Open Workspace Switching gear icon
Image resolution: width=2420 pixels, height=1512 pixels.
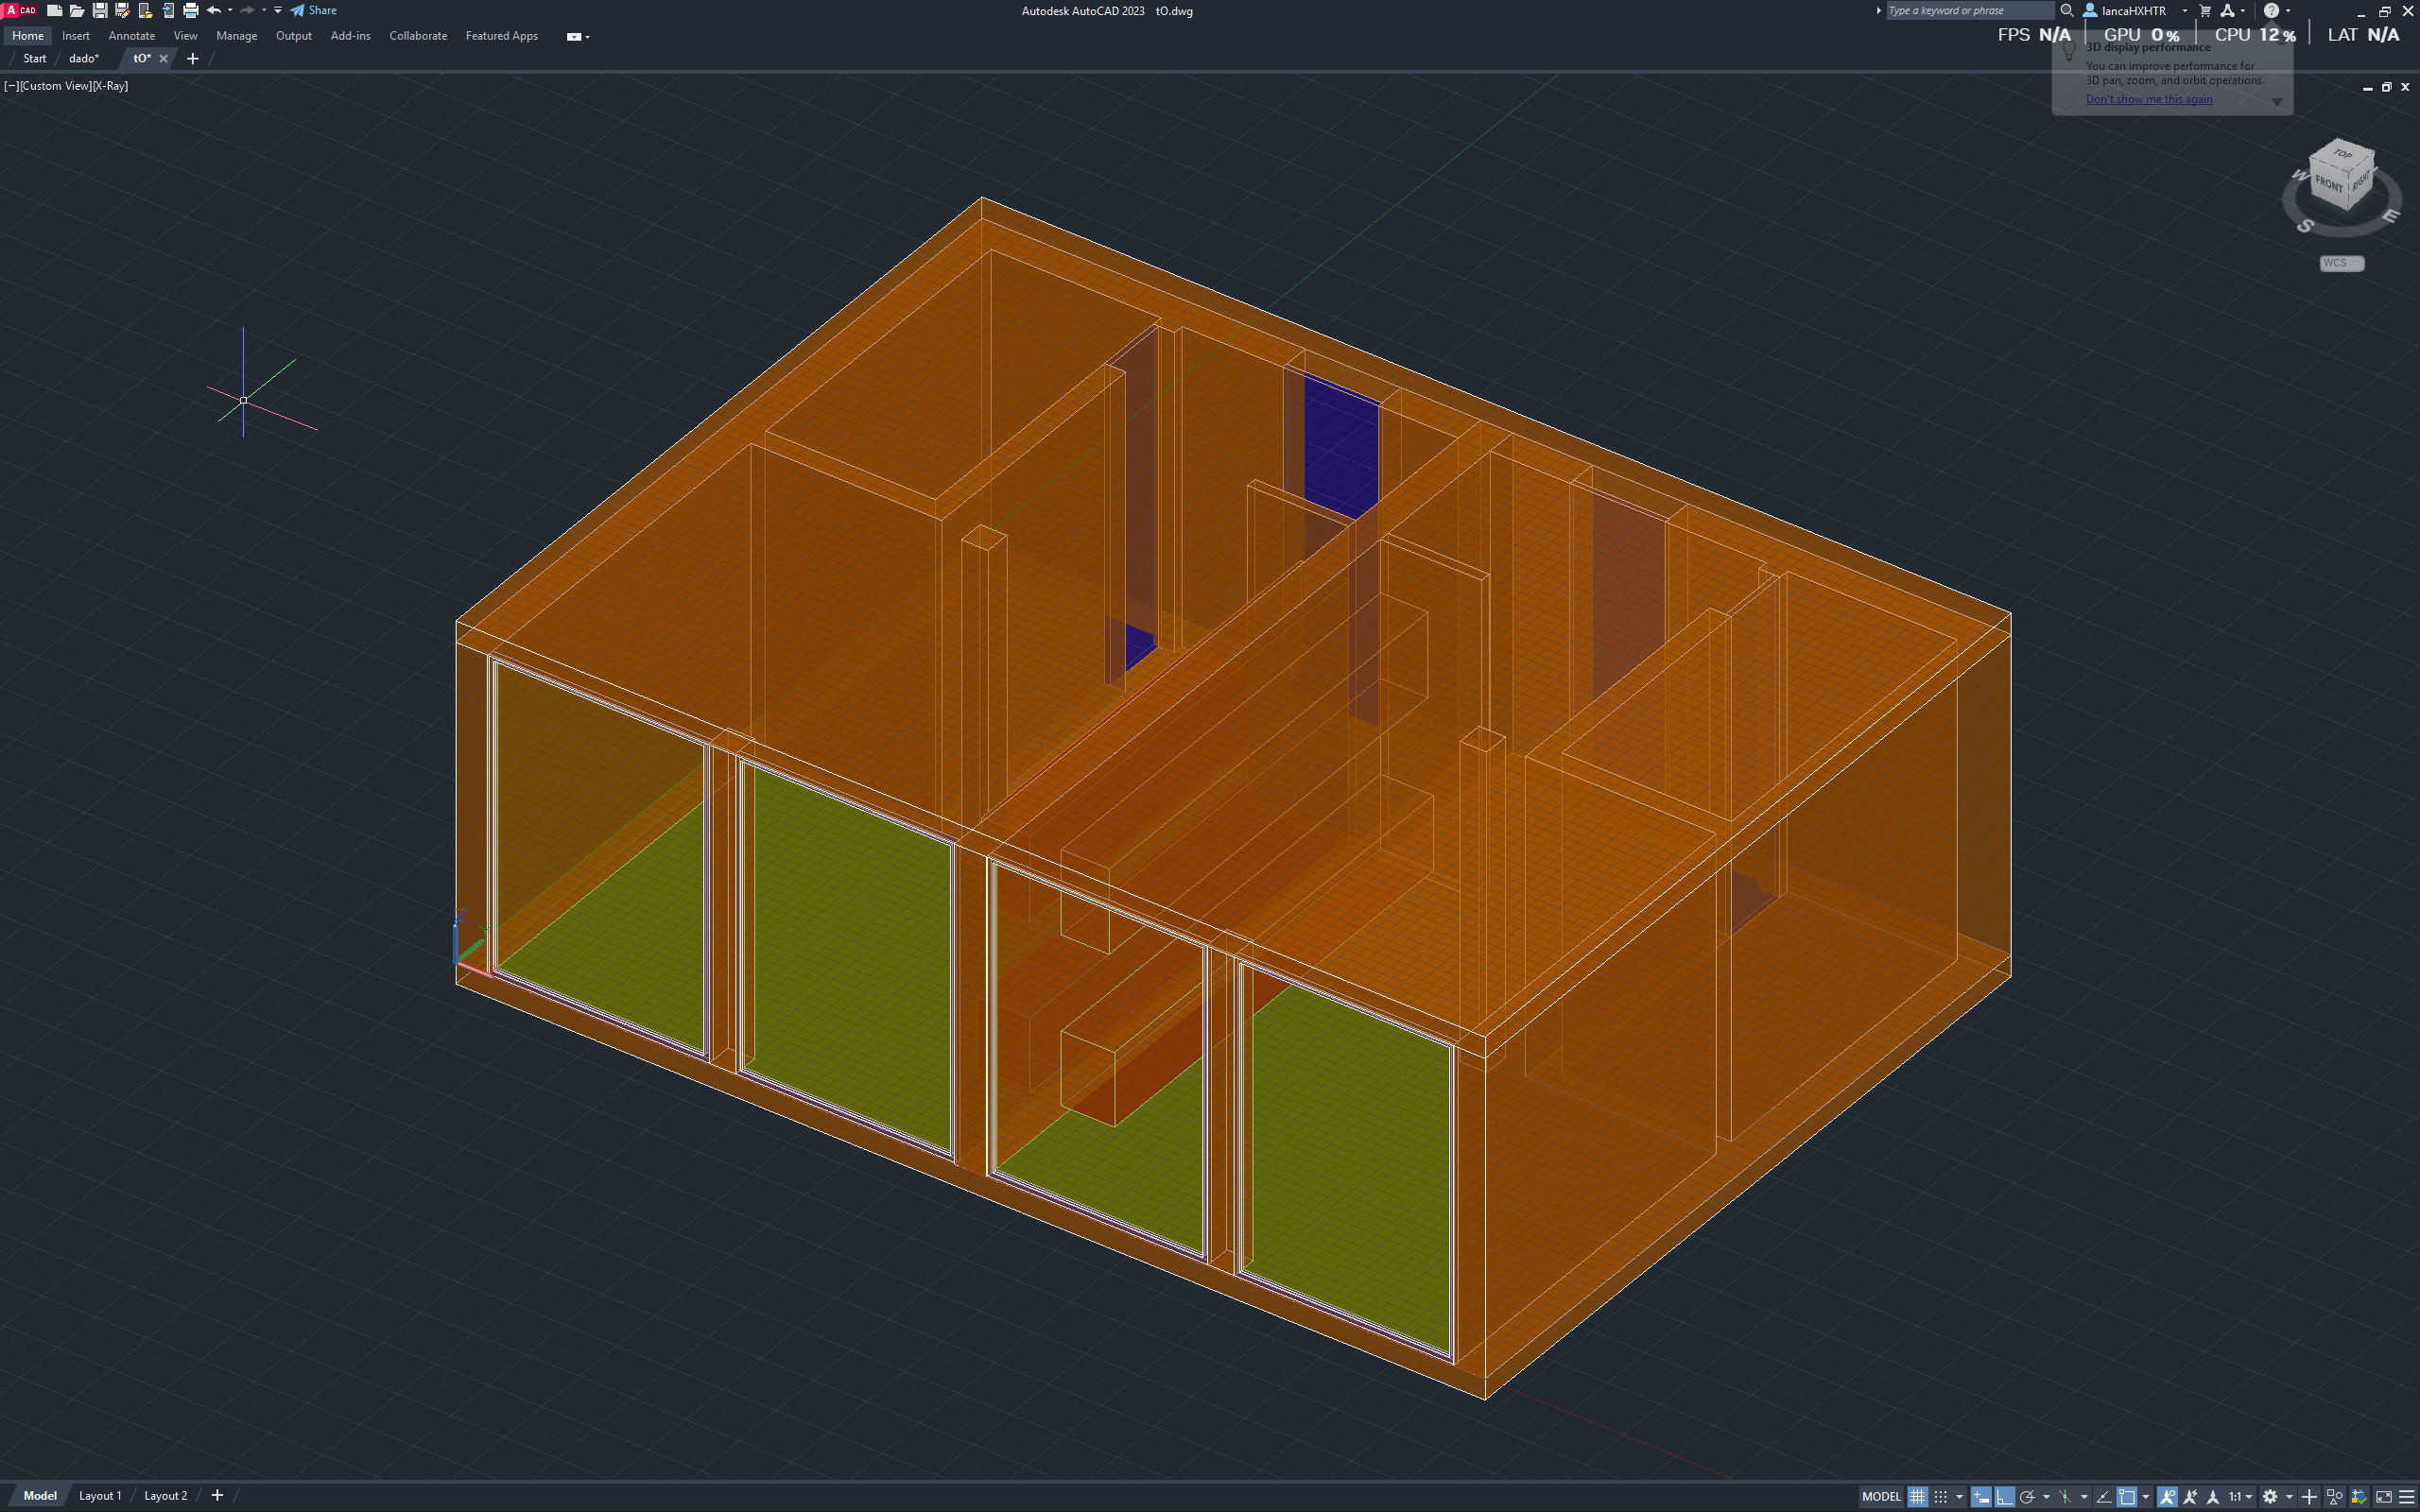pos(2270,1497)
